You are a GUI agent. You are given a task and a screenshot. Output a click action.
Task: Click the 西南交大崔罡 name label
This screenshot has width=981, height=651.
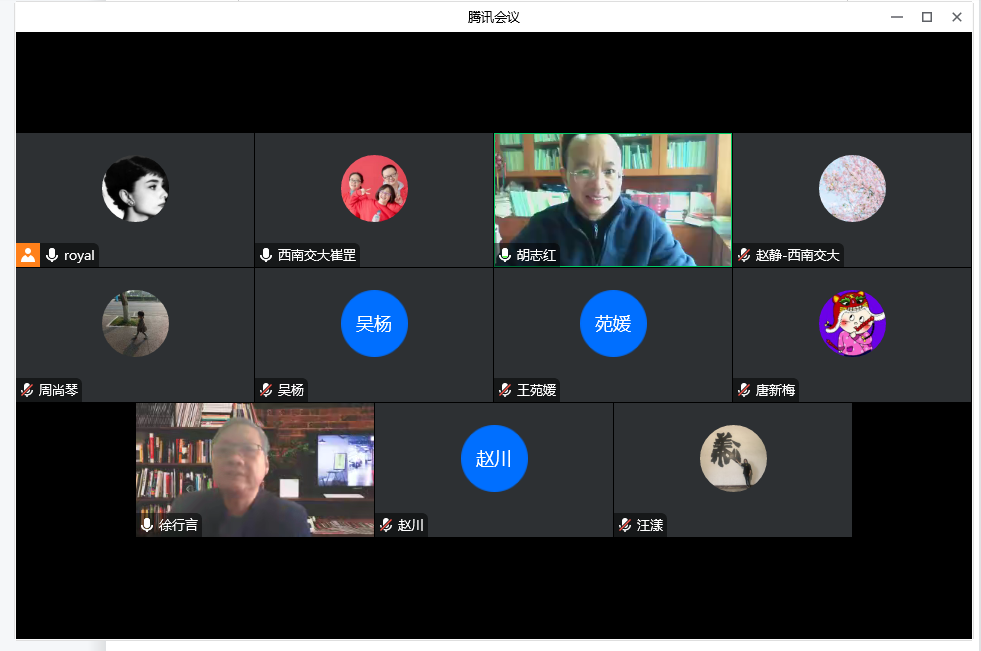316,255
